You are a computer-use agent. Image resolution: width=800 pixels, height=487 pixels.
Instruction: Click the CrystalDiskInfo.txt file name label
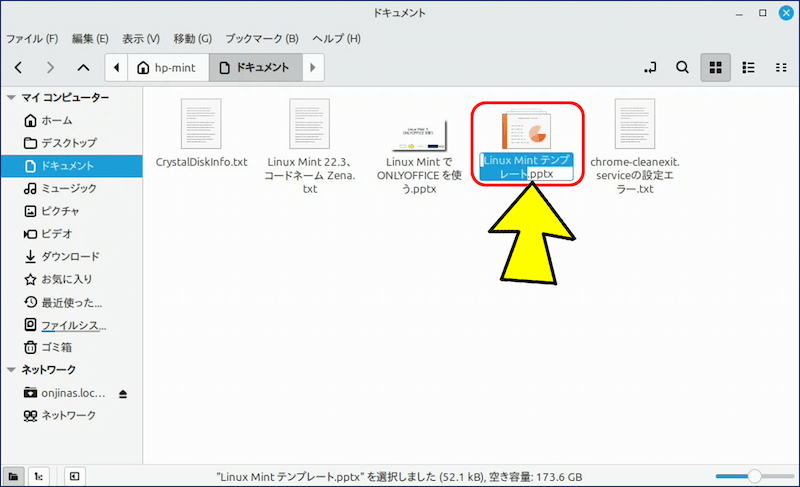click(x=202, y=162)
